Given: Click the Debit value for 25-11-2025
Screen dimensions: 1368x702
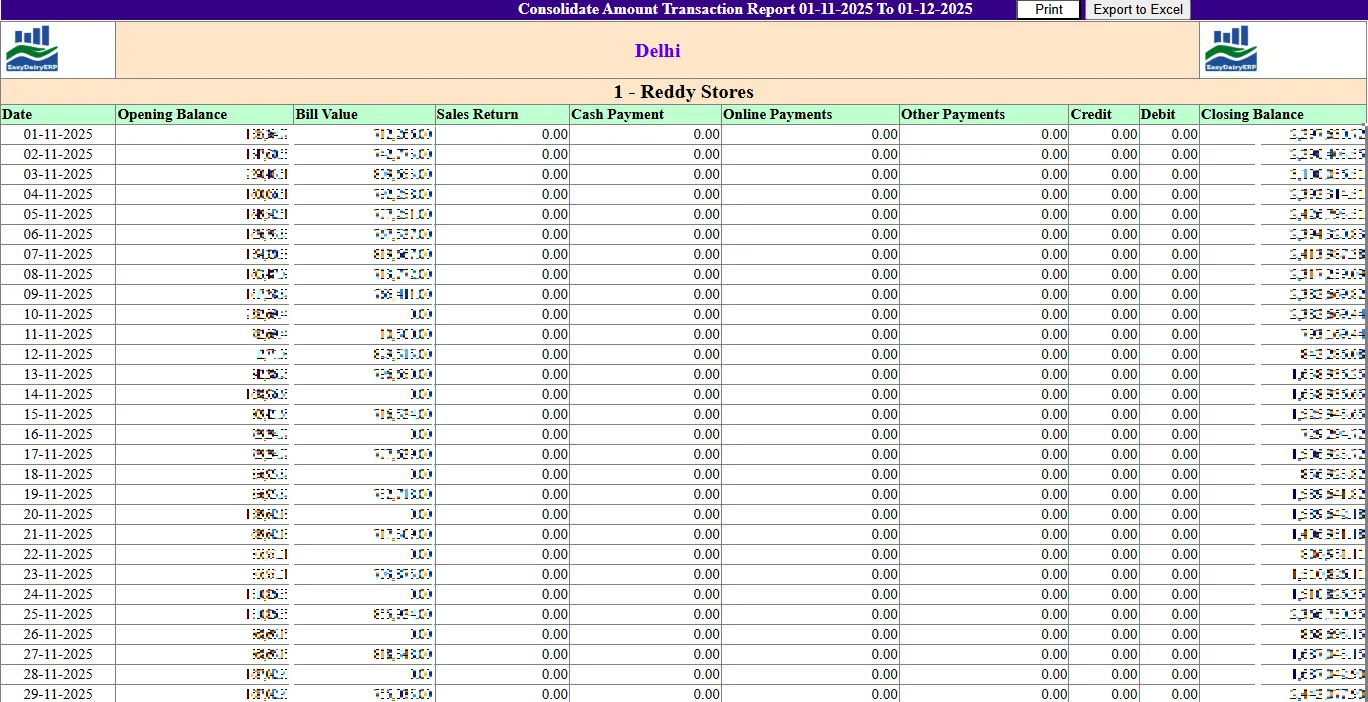Looking at the screenshot, I should pos(1184,614).
